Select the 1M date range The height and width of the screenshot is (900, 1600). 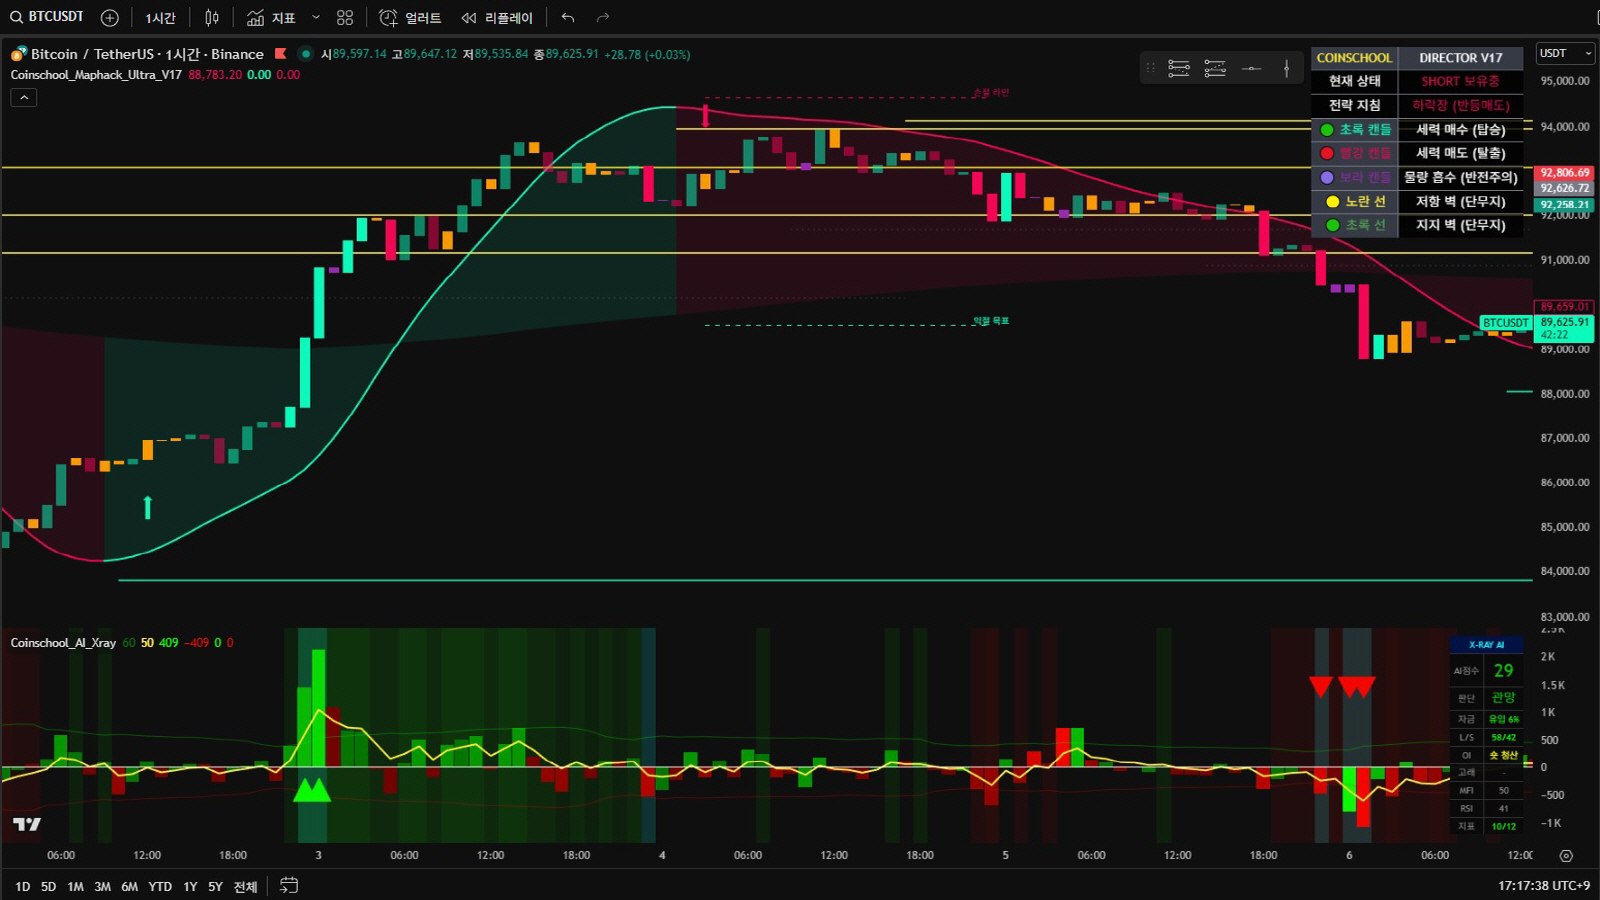(x=75, y=887)
